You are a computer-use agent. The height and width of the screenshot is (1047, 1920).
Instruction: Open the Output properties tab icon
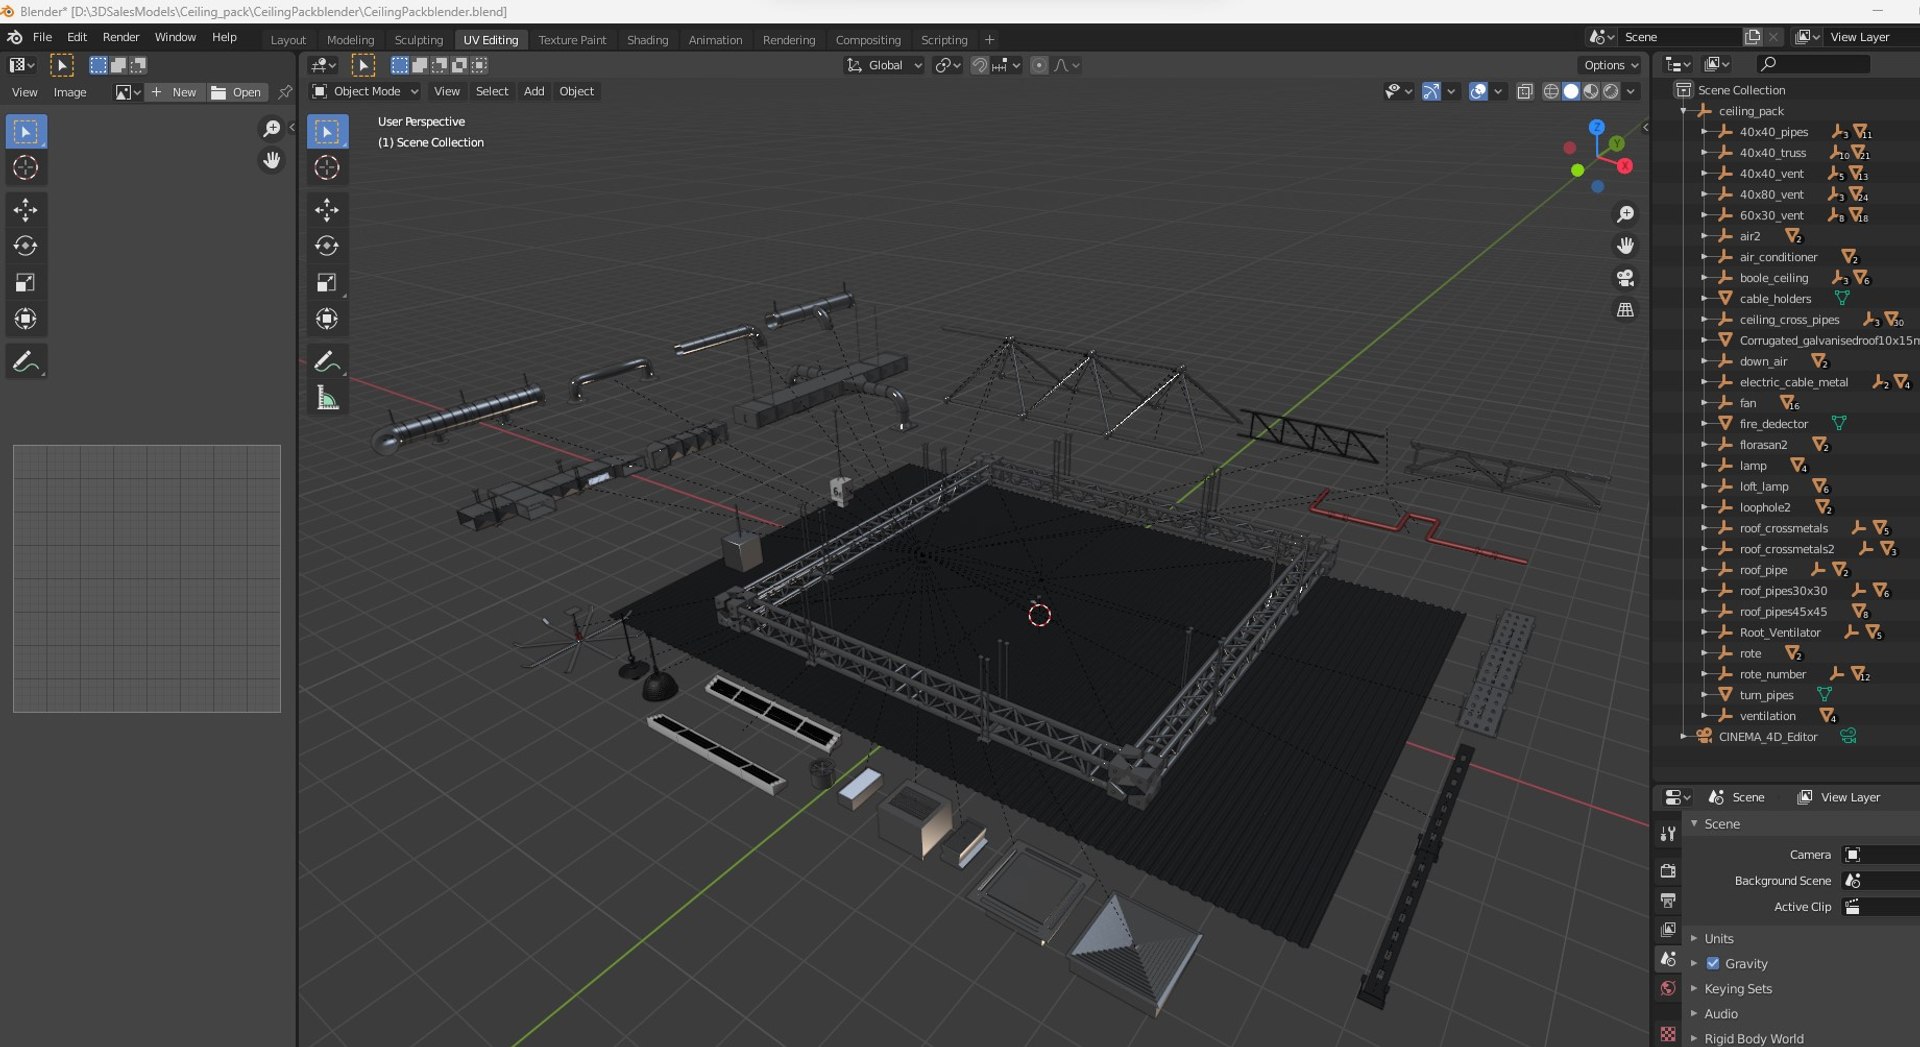(1668, 901)
